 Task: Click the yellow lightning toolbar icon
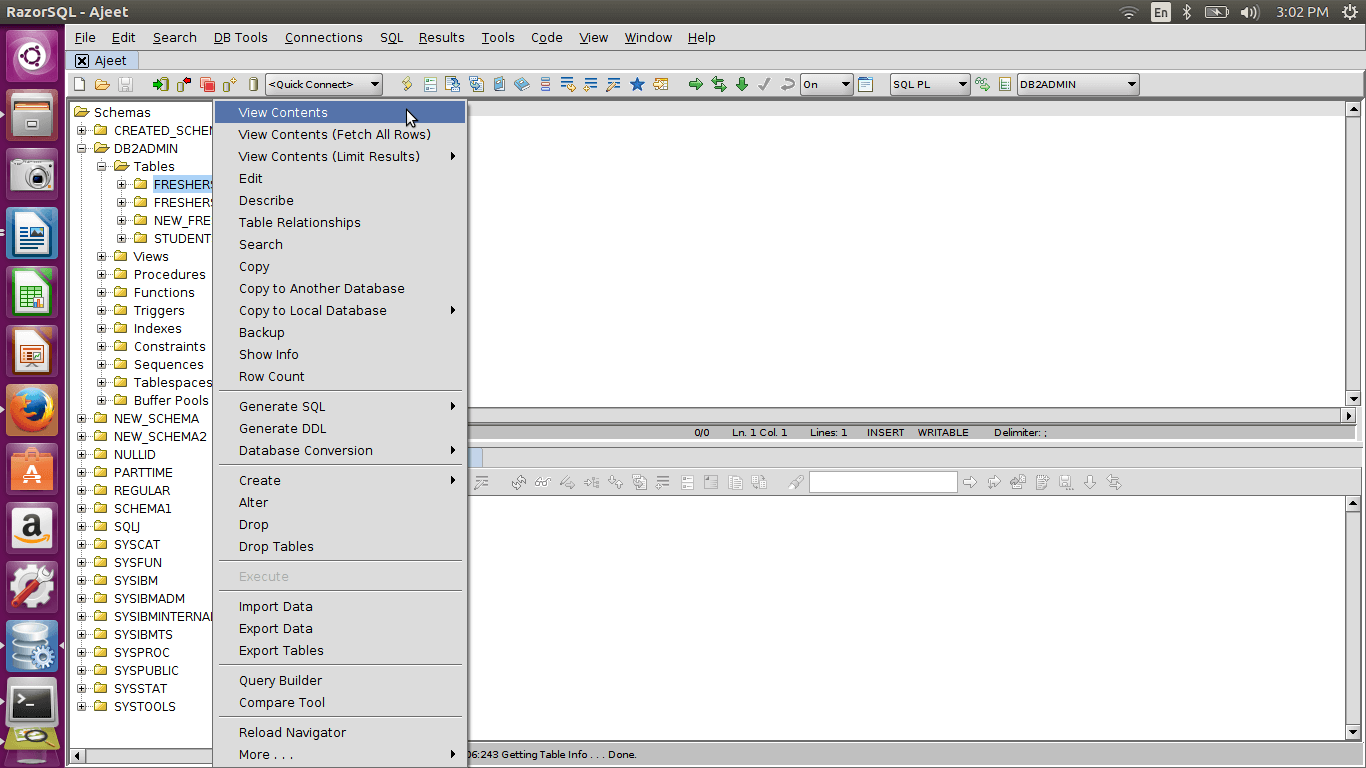point(406,85)
